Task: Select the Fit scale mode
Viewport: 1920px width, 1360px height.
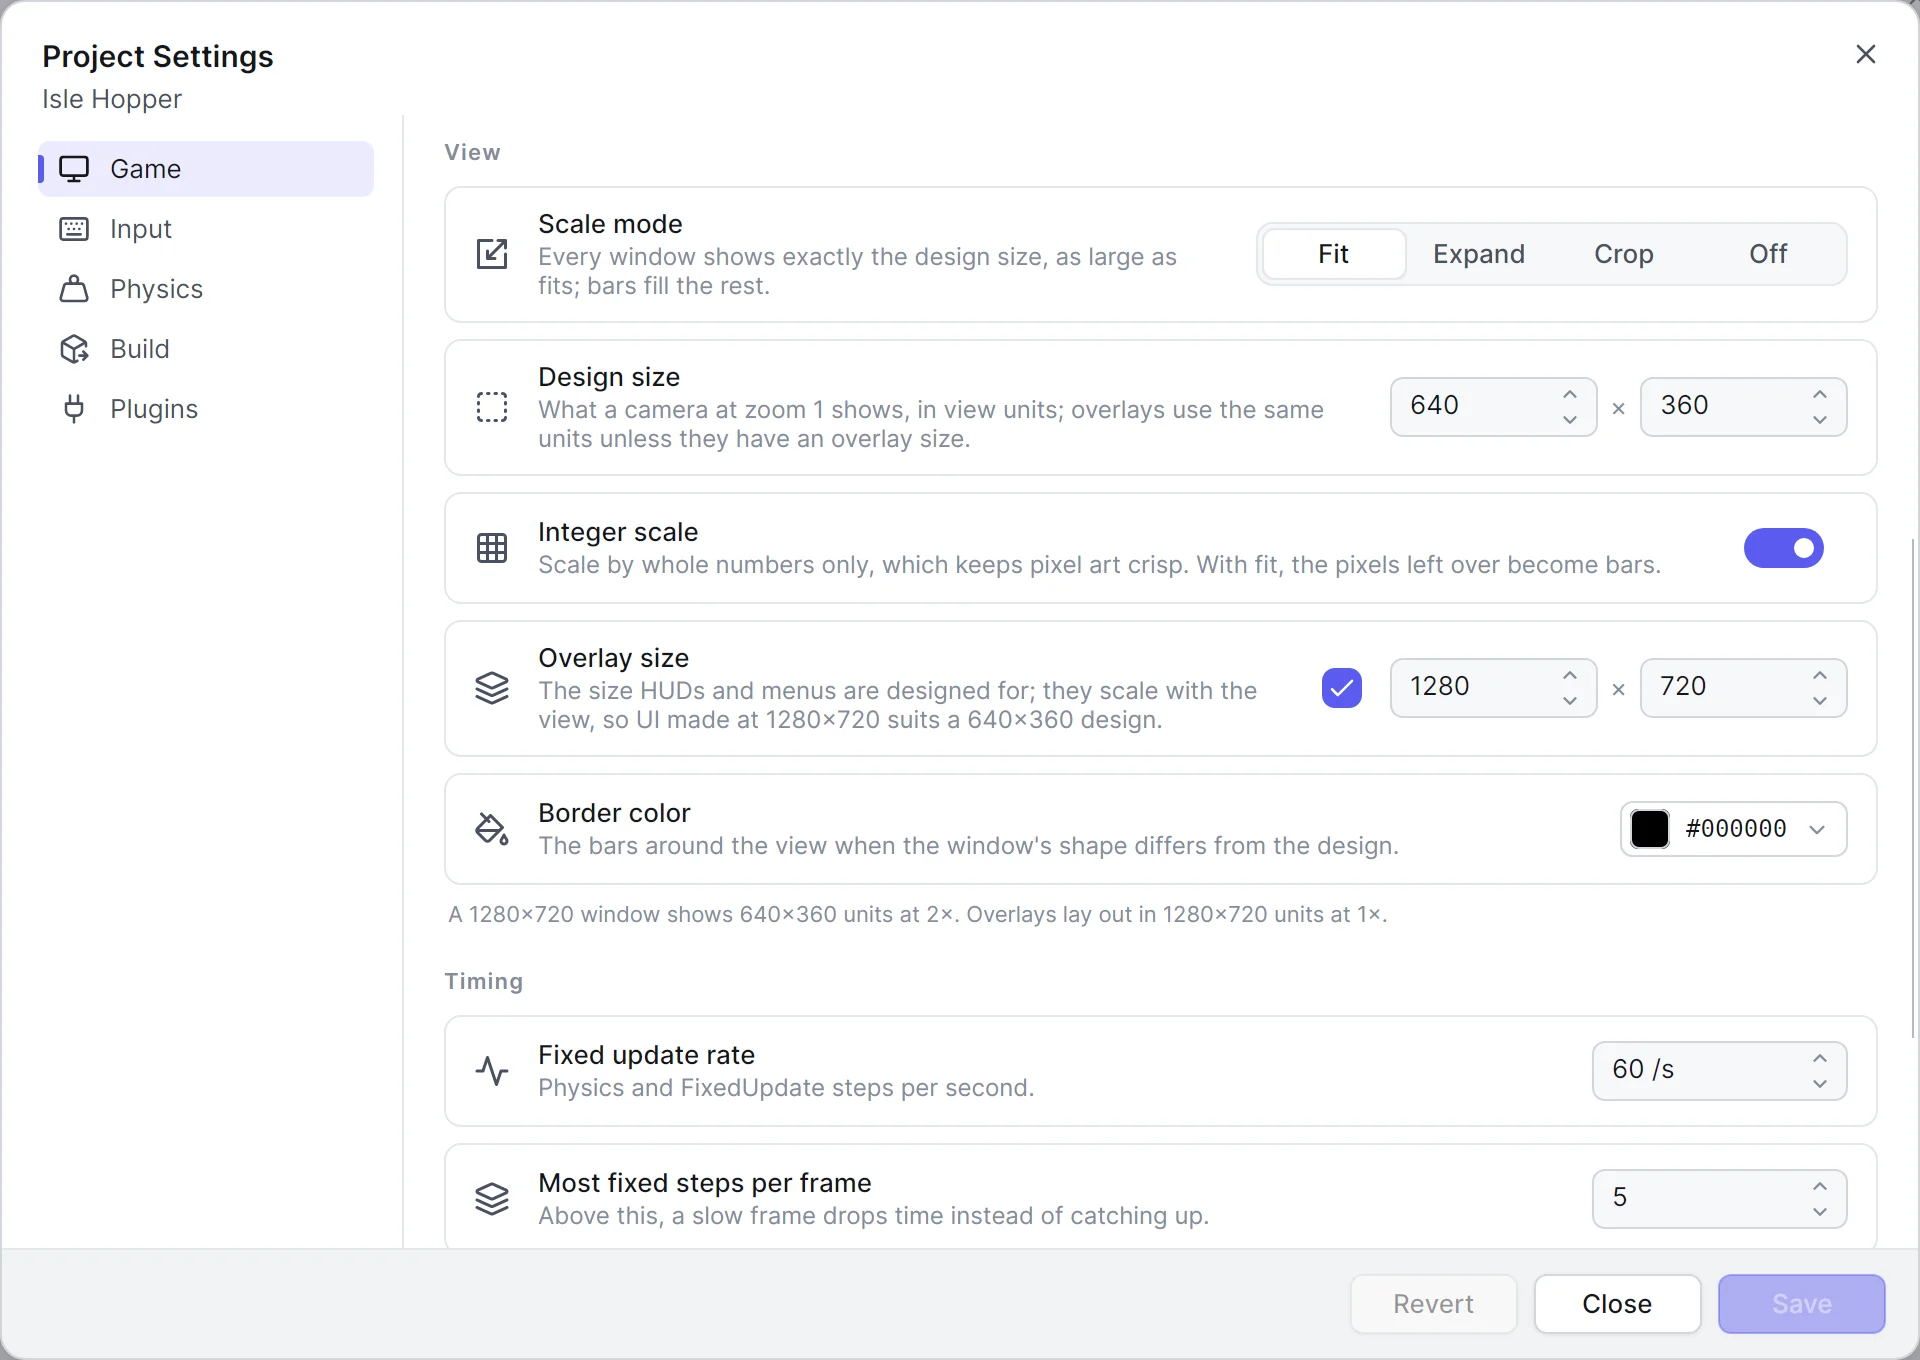Action: [x=1334, y=254]
